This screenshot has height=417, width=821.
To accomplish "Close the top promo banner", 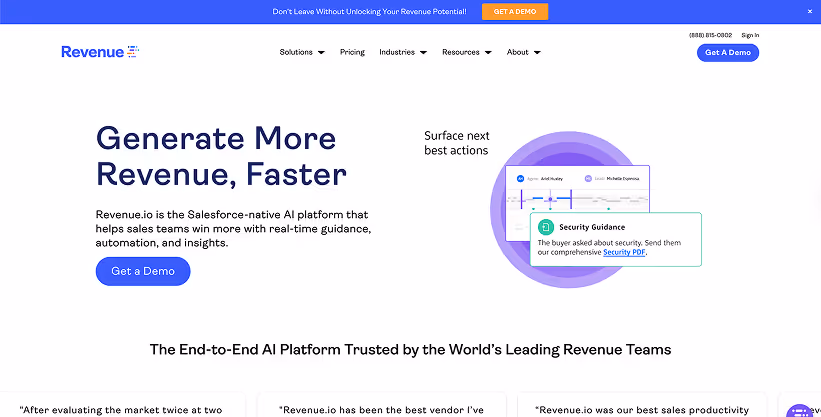I will click(809, 12).
